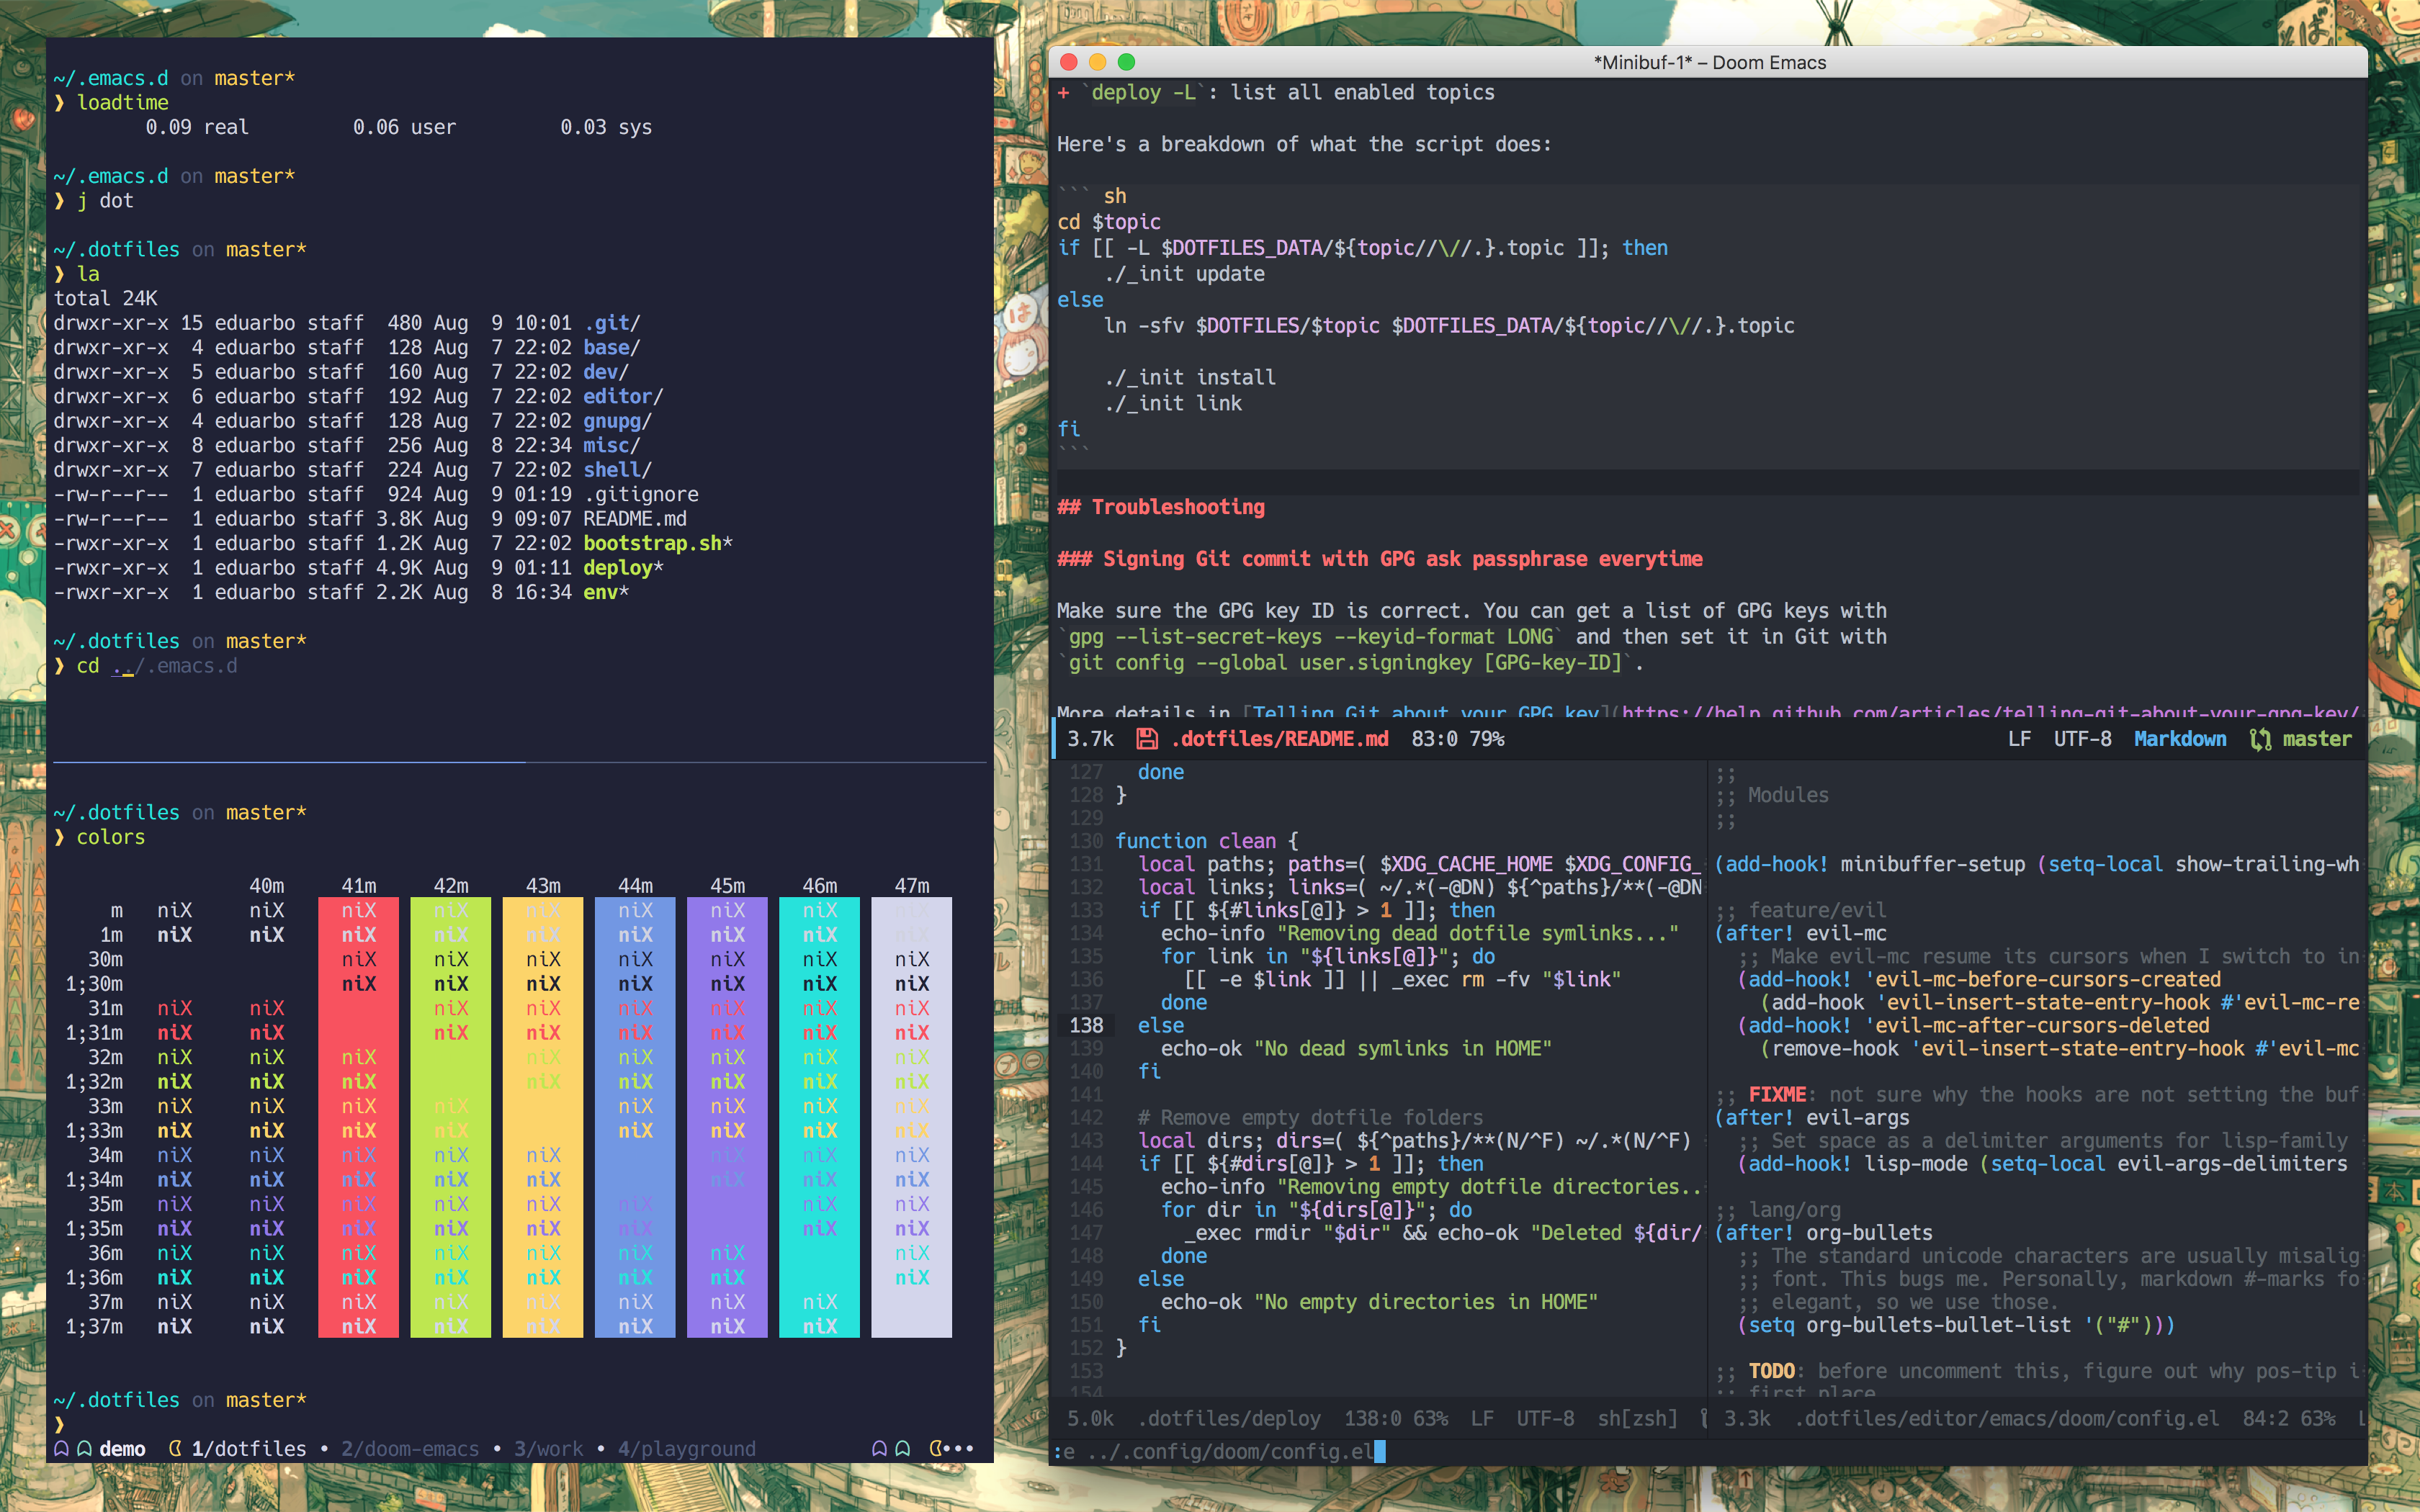
Task: Click the yellow crescent icon with trailing dots
Action: click(x=938, y=1448)
